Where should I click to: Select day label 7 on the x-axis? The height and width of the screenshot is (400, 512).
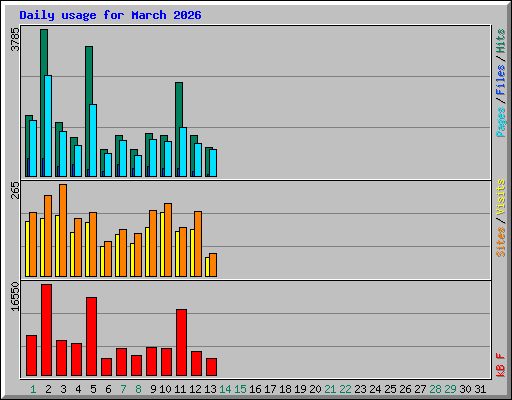(x=123, y=389)
